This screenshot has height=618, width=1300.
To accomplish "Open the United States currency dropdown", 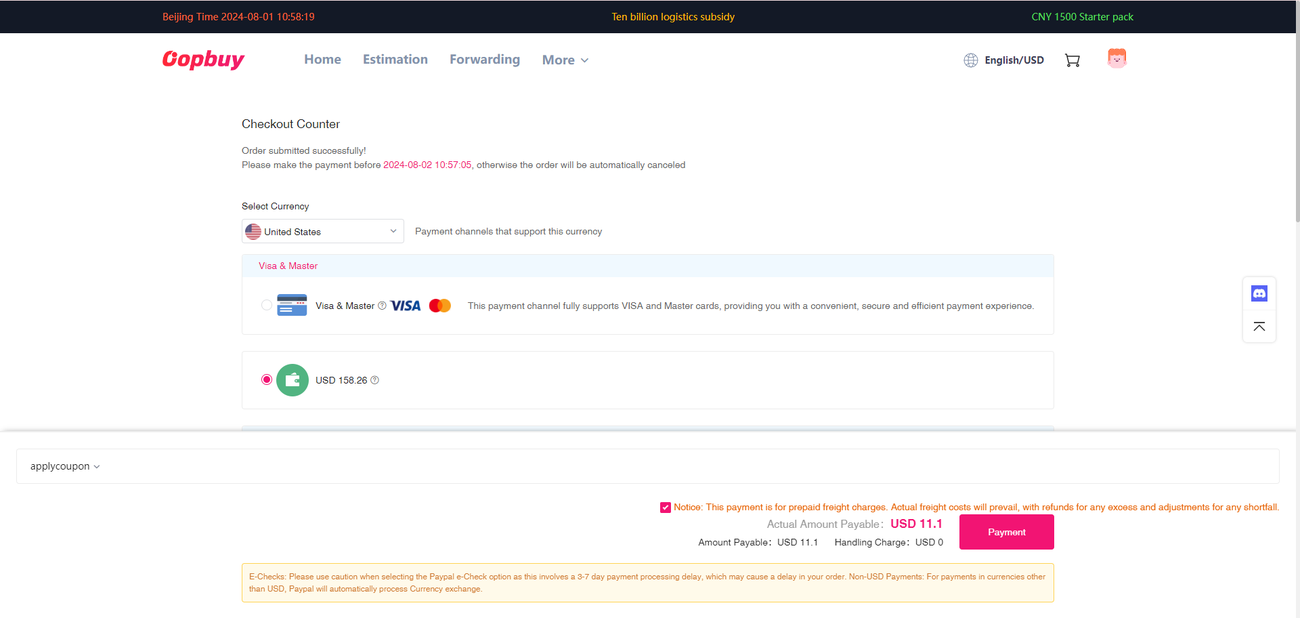I will pos(323,231).
